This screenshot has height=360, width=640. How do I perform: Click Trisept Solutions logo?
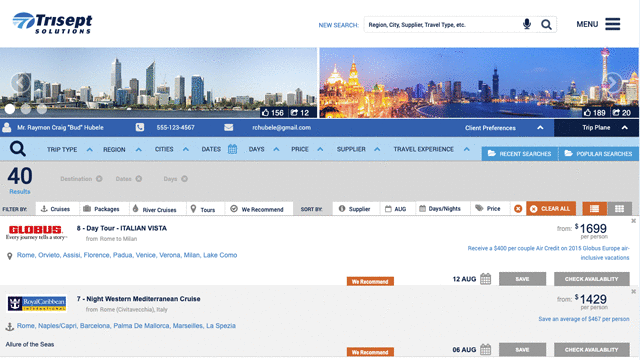52,23
